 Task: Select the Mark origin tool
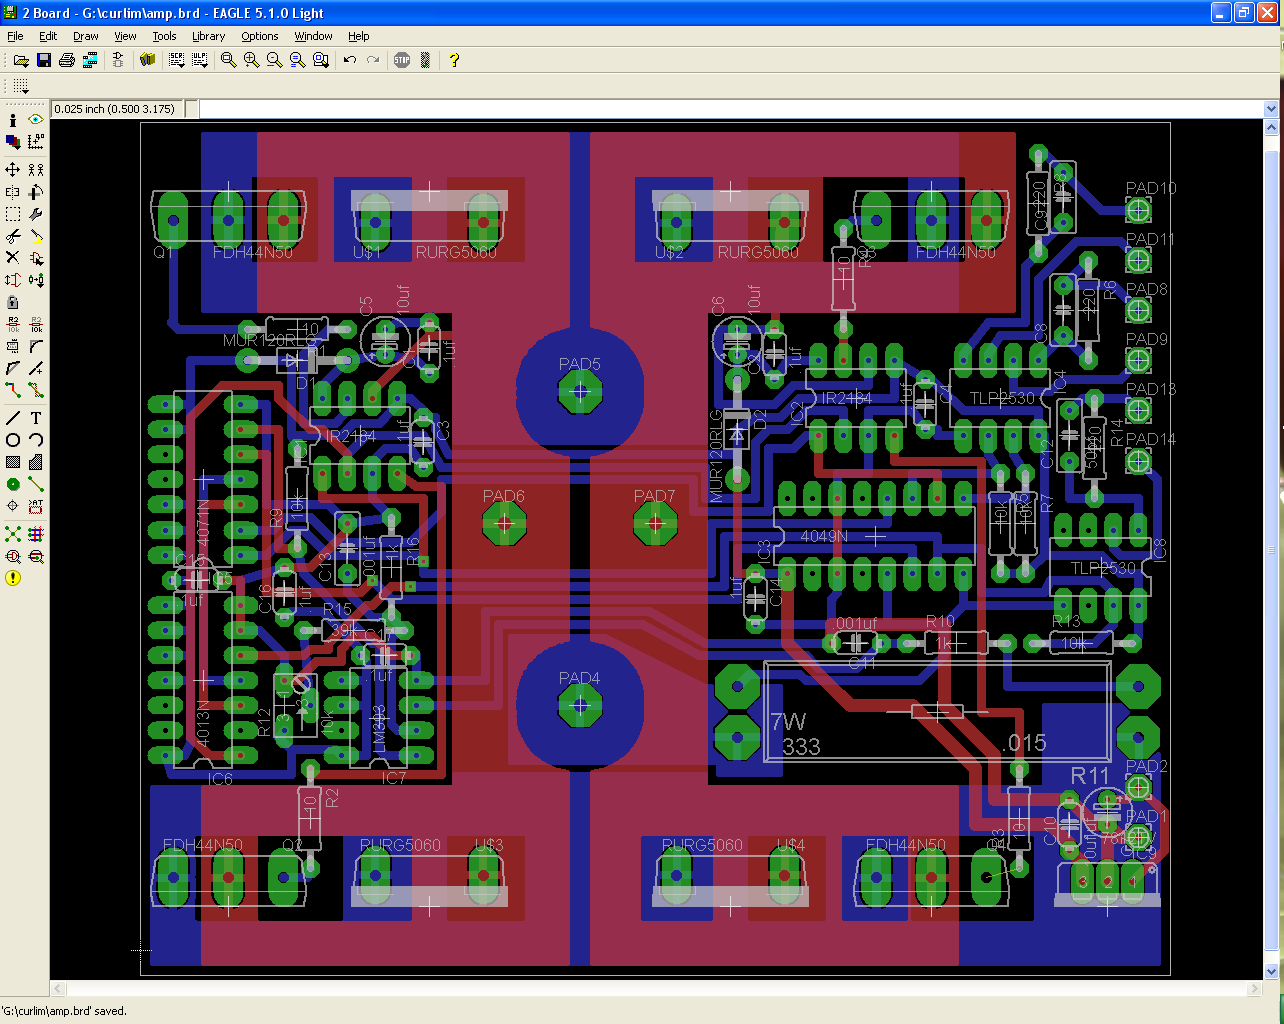click(x=36, y=142)
